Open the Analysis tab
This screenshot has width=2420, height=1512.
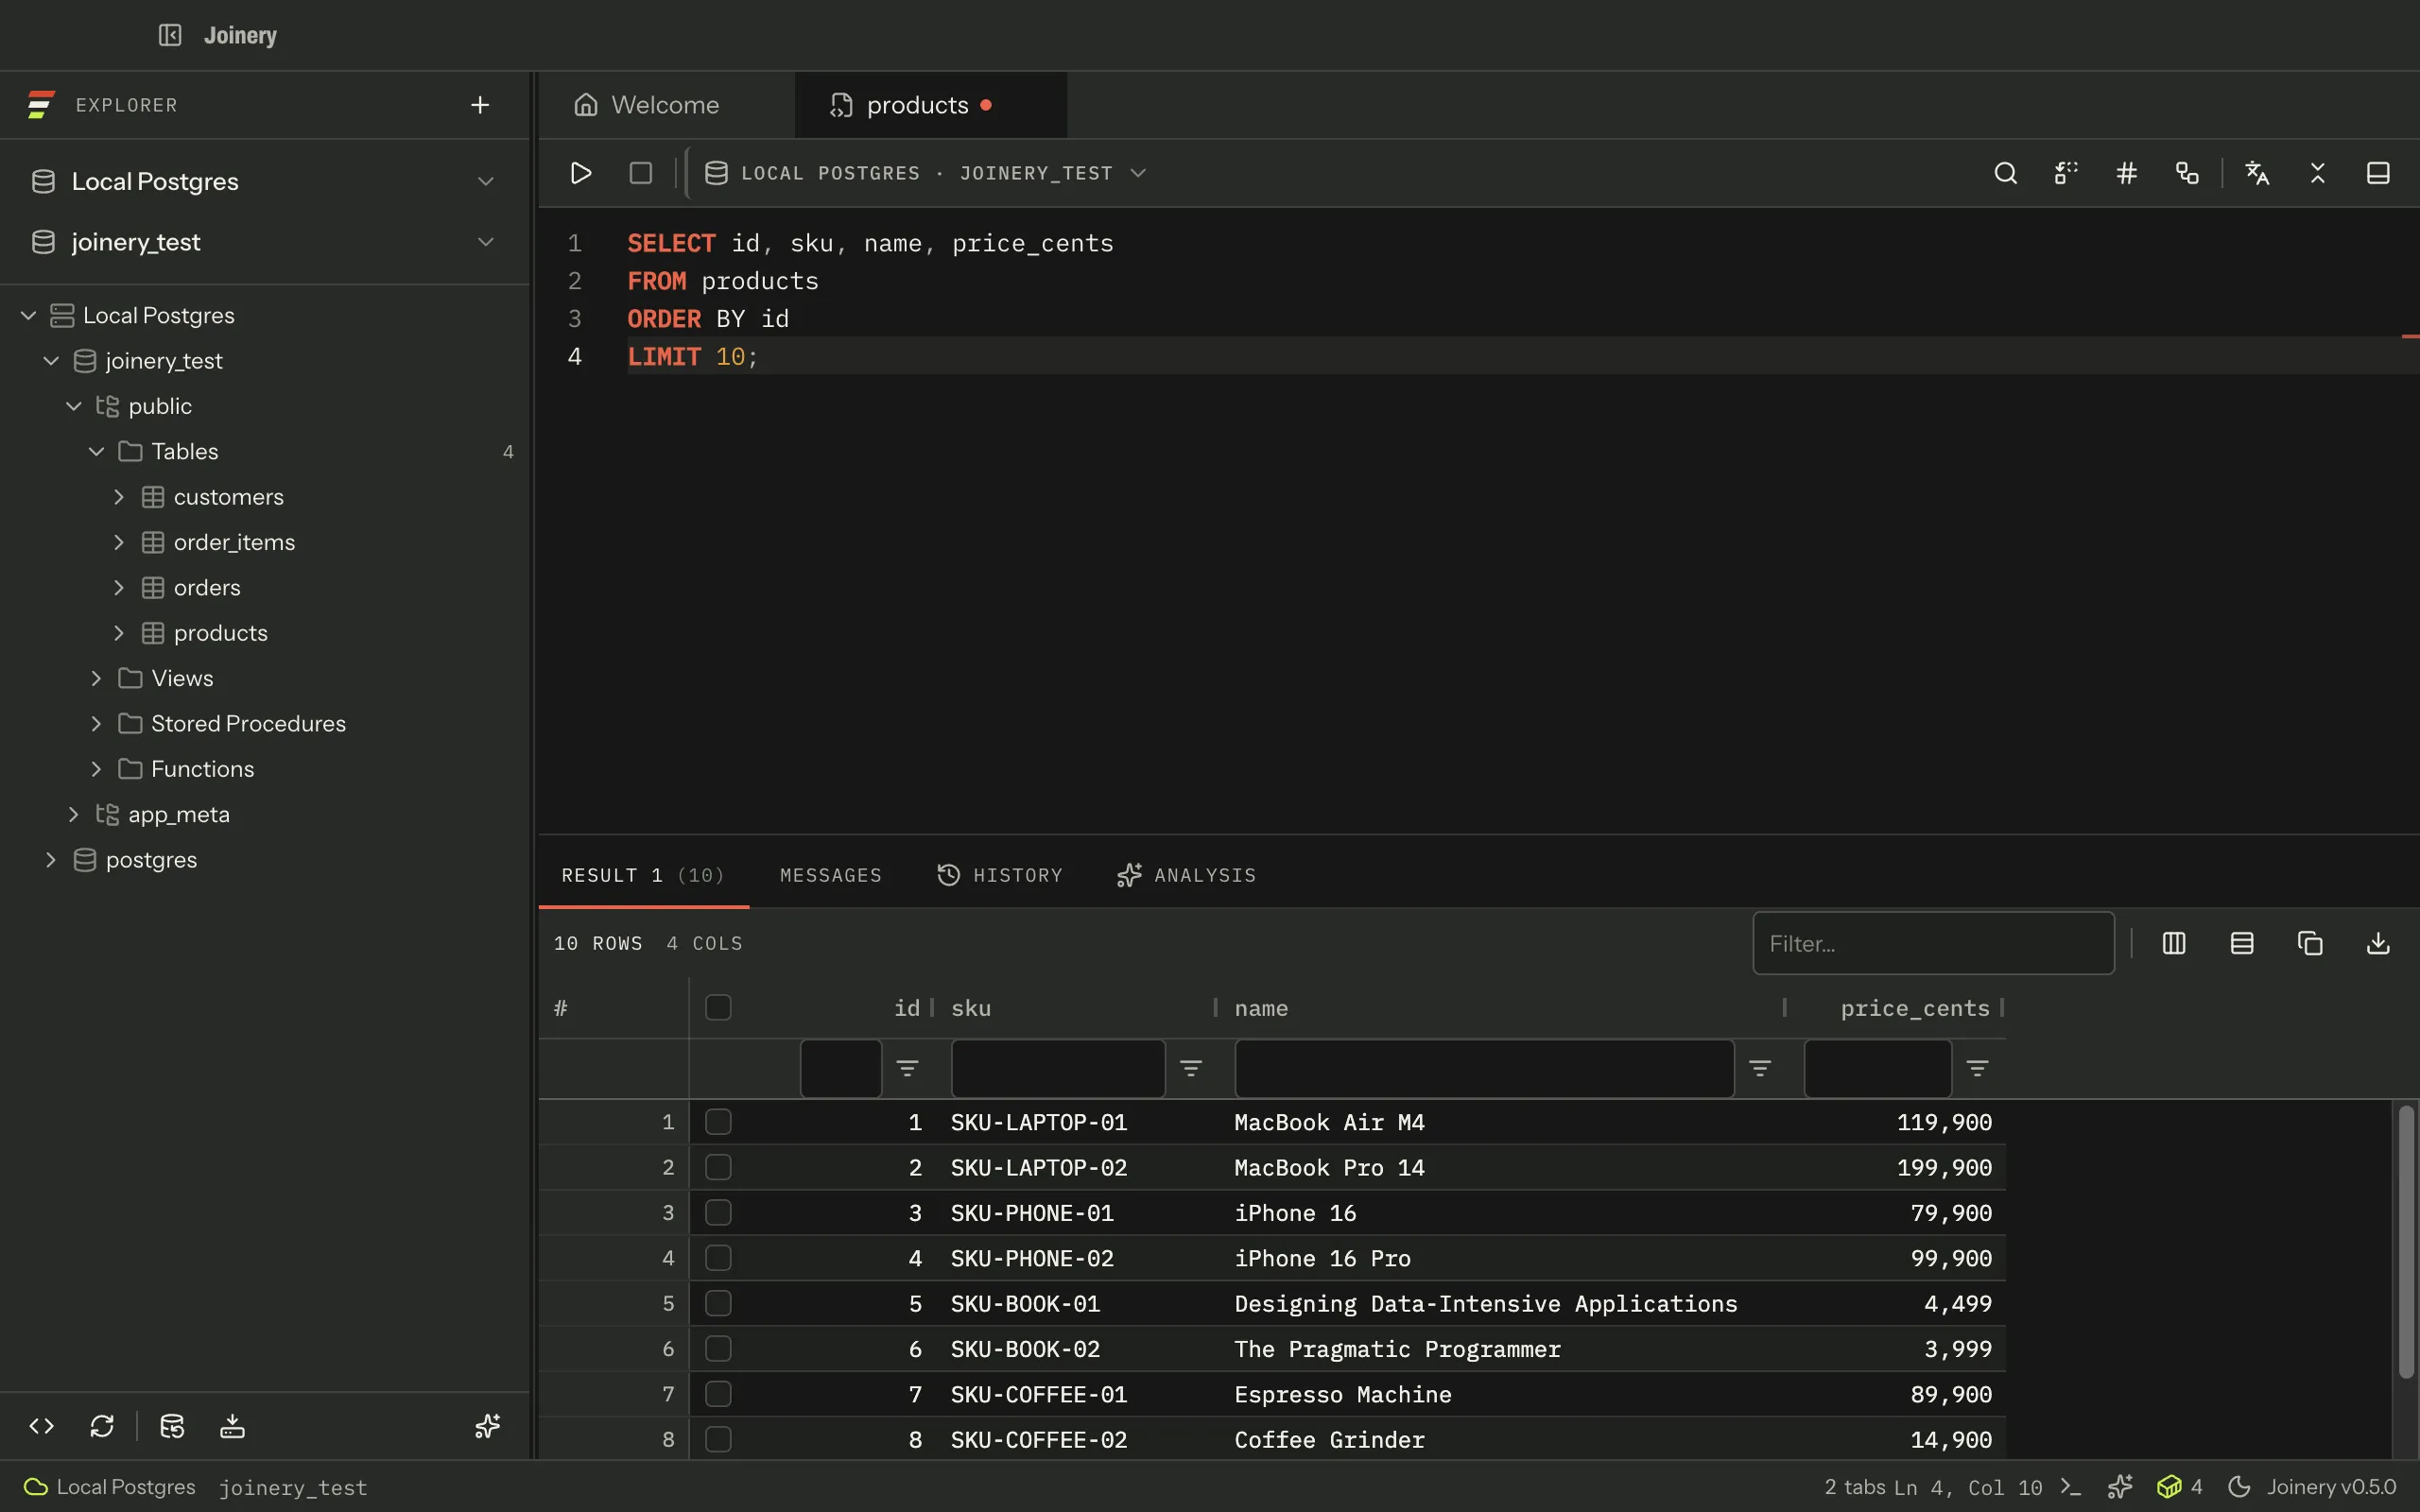point(1187,875)
